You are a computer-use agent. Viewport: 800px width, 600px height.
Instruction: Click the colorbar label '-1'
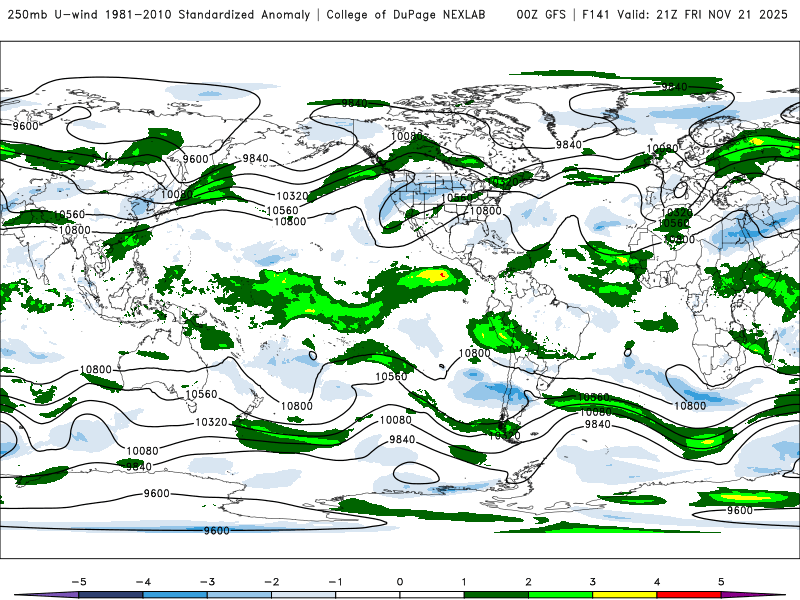[x=335, y=582]
